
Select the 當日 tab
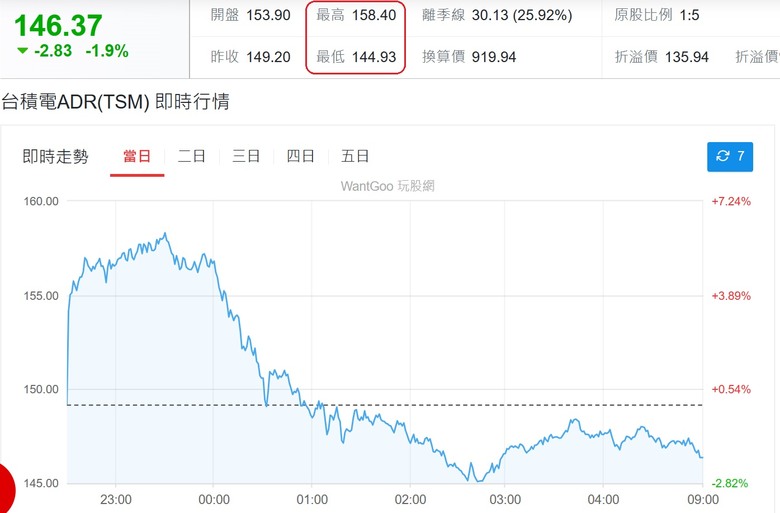click(x=137, y=157)
